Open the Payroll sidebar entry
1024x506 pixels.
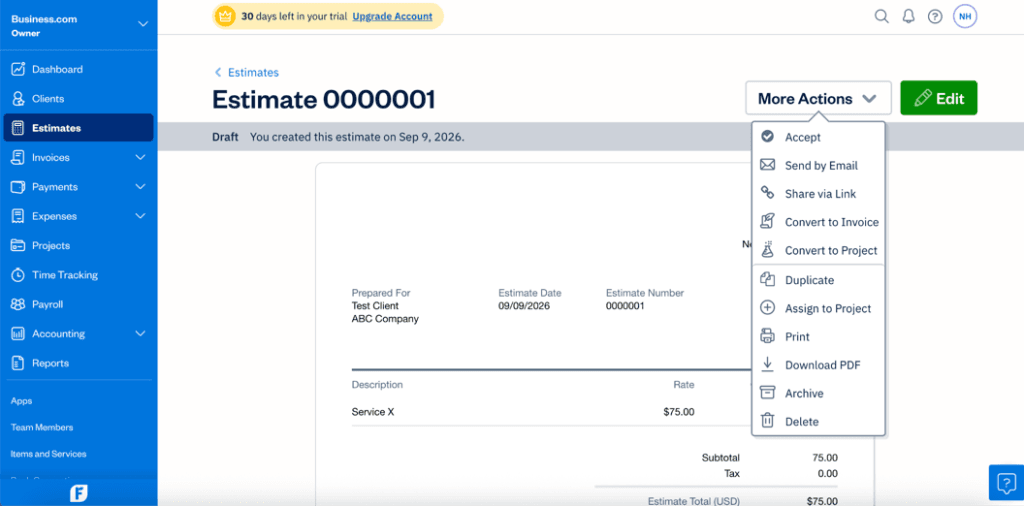[78, 304]
